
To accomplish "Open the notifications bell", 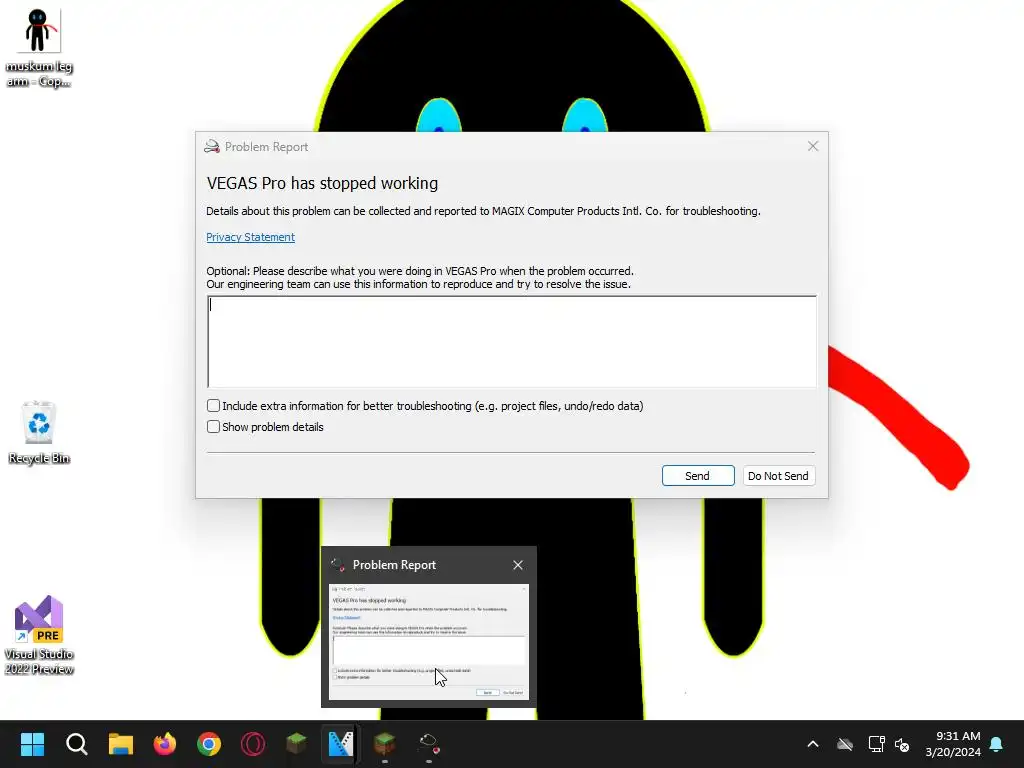I will coord(997,744).
